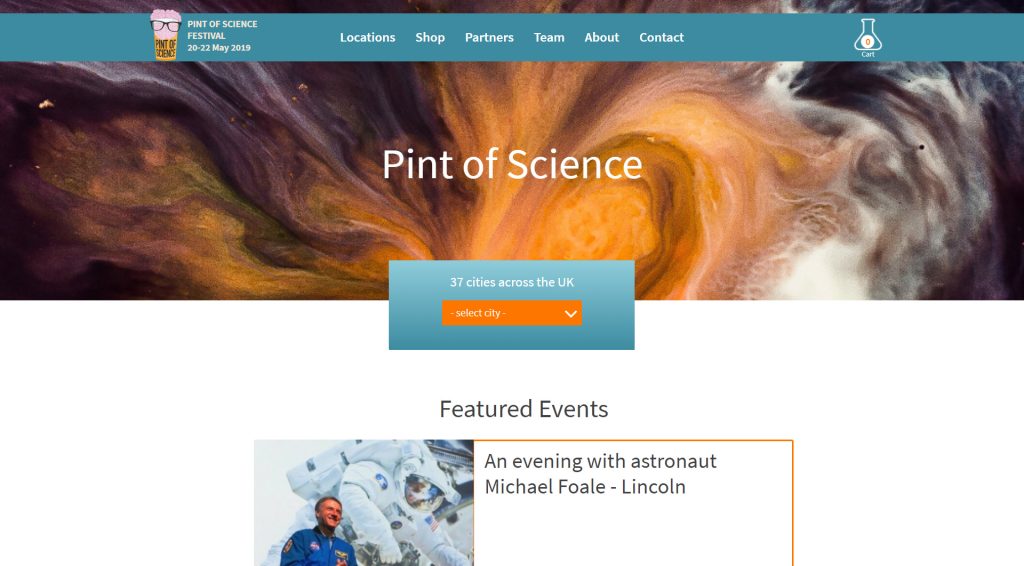Image resolution: width=1024 pixels, height=566 pixels.
Task: Click the astronaut spacewalk event thumbnail image
Action: pos(364,503)
